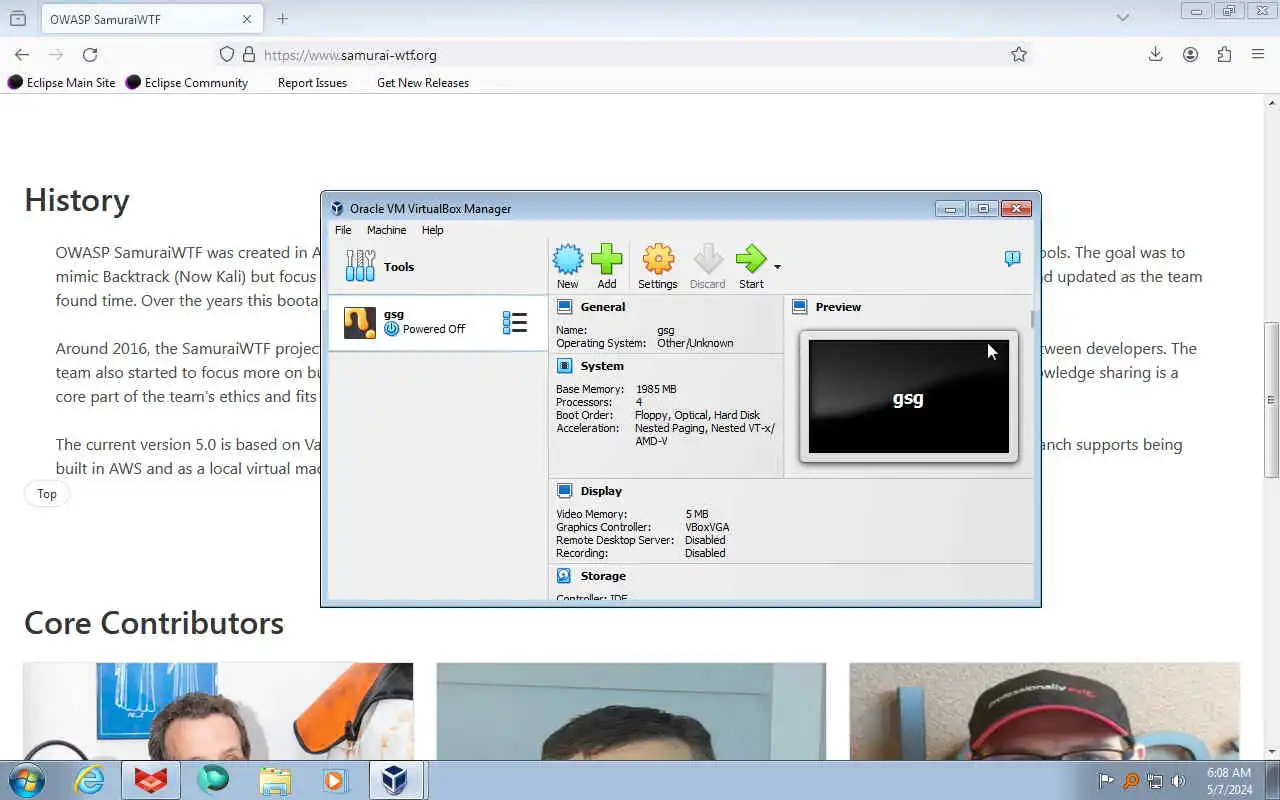The height and width of the screenshot is (800, 1280).
Task: Click the Display section header
Action: tap(601, 491)
